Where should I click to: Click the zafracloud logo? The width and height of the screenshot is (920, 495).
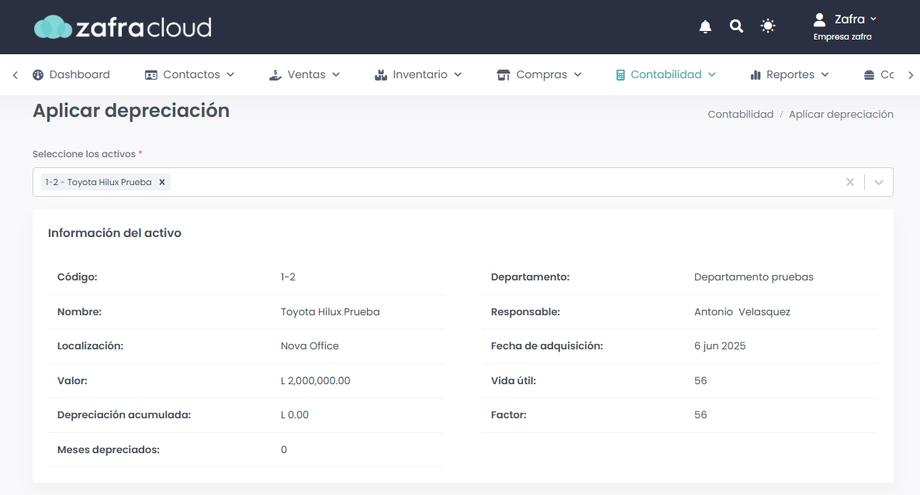click(123, 27)
